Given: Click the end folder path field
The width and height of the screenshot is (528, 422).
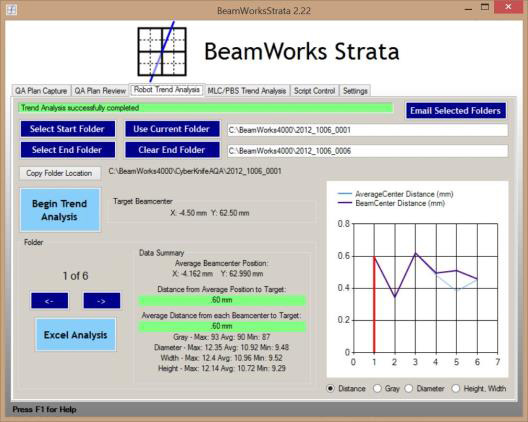Looking at the screenshot, I should pos(367,151).
